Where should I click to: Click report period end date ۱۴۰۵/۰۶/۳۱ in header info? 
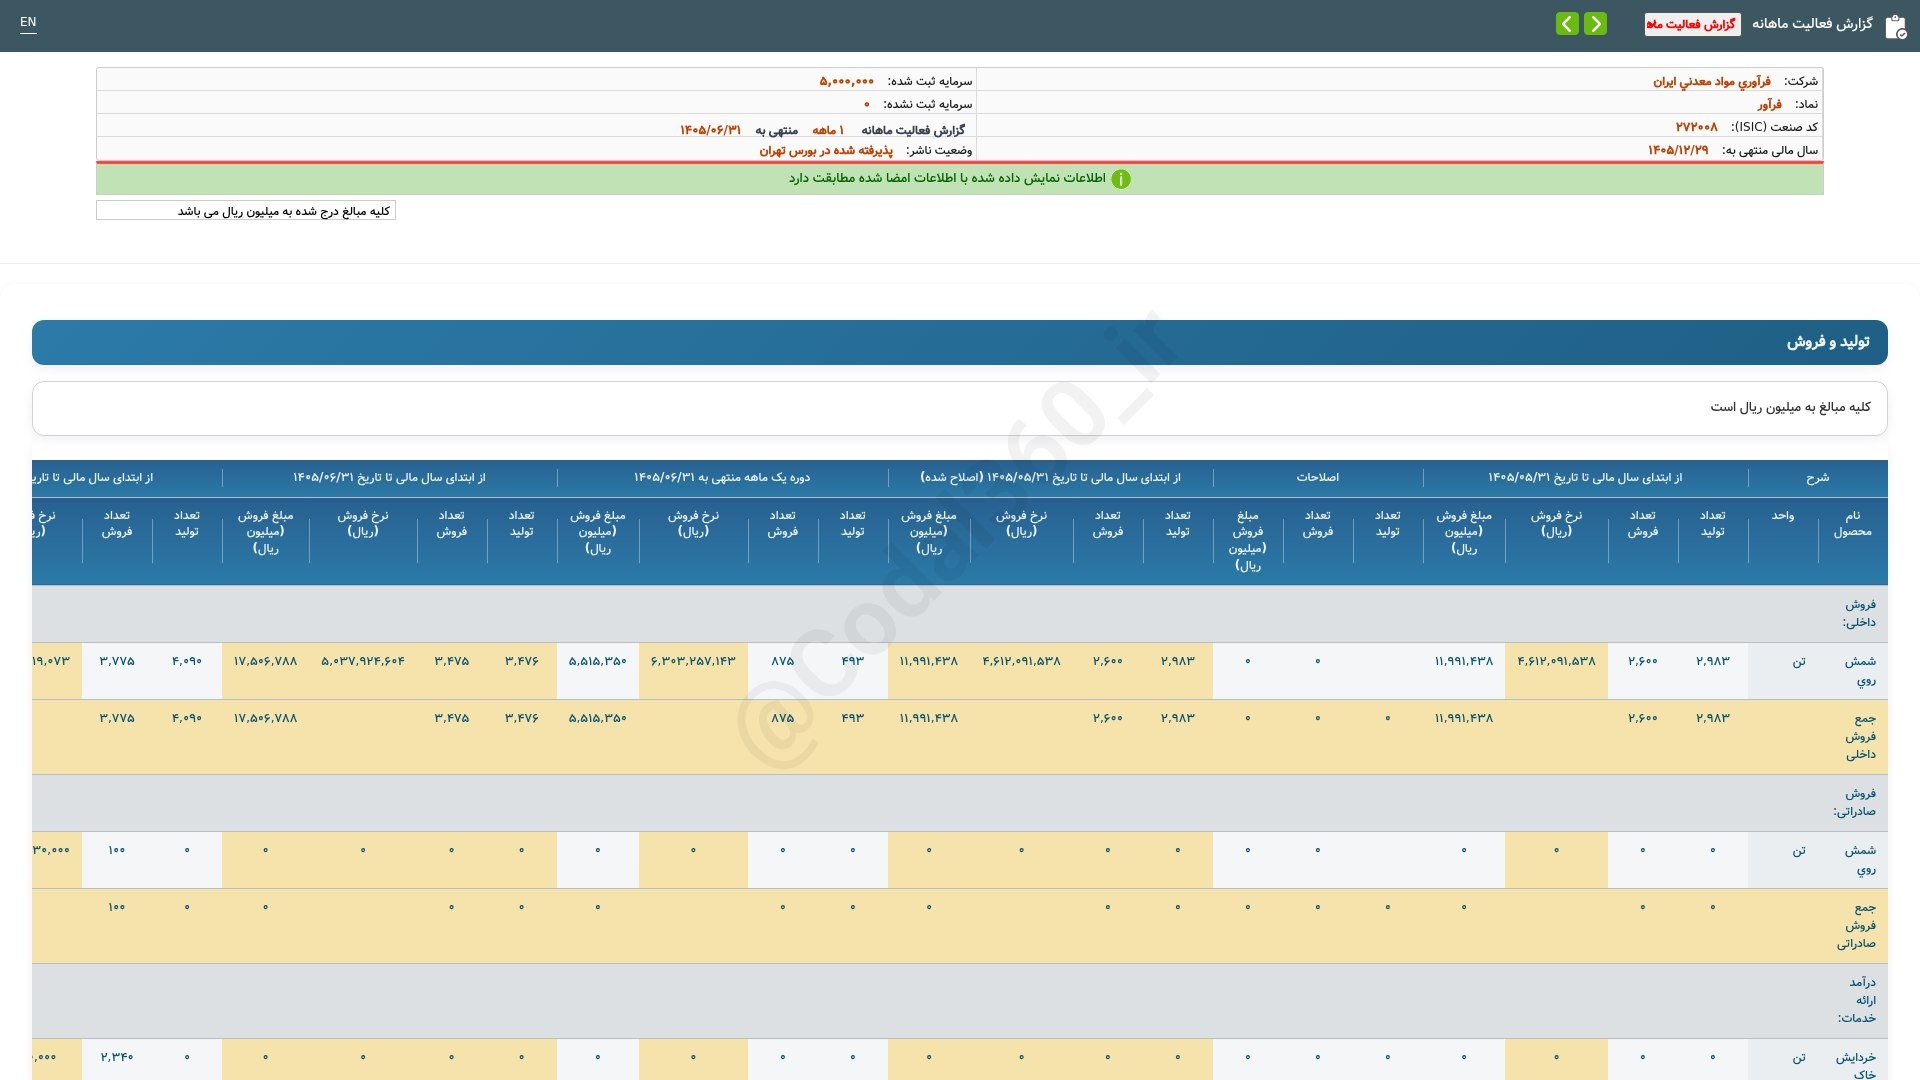[710, 130]
